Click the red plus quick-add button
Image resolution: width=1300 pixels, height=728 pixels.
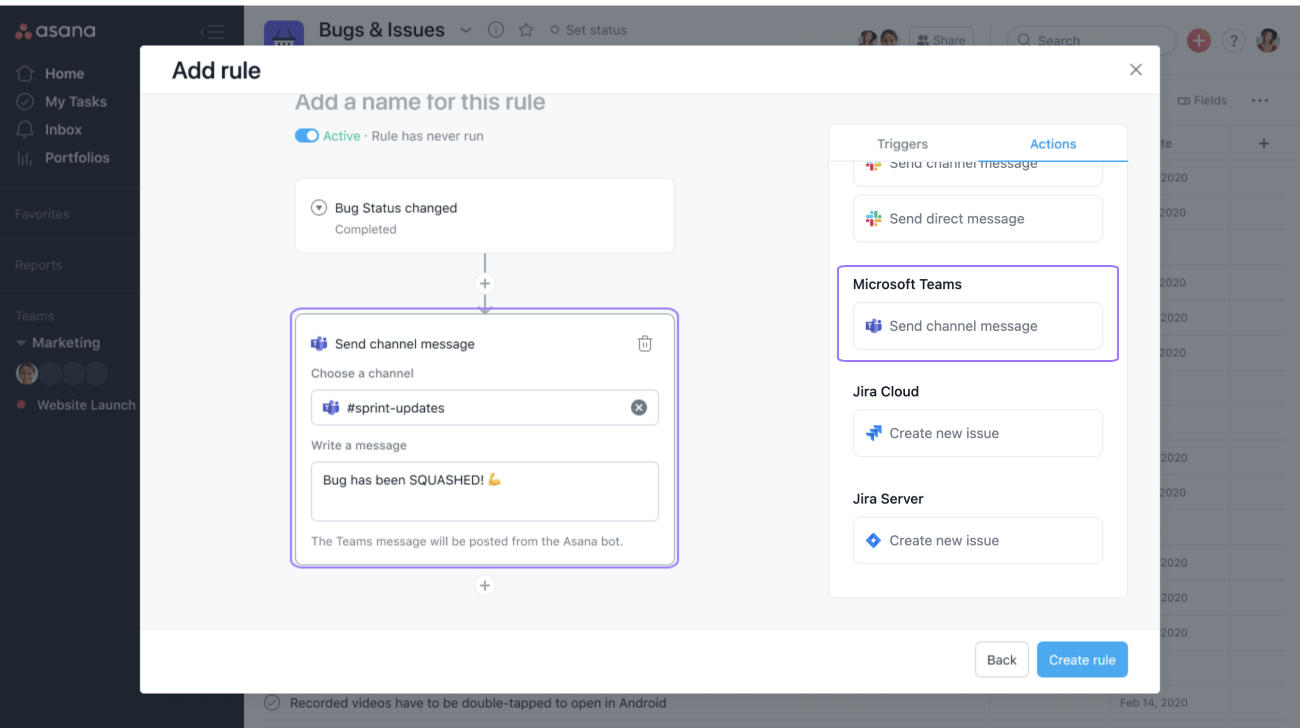coord(1199,40)
